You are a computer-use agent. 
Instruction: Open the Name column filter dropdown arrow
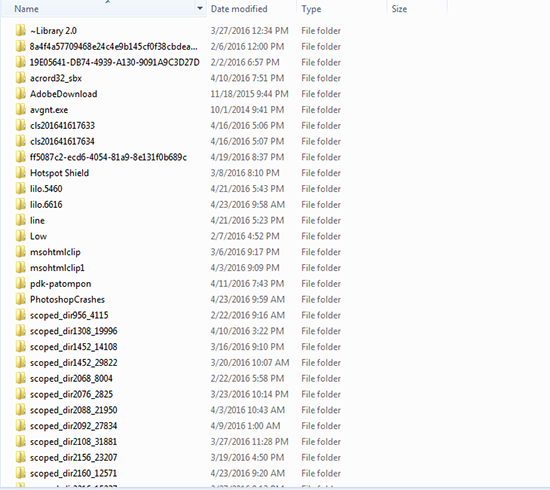pos(200,8)
